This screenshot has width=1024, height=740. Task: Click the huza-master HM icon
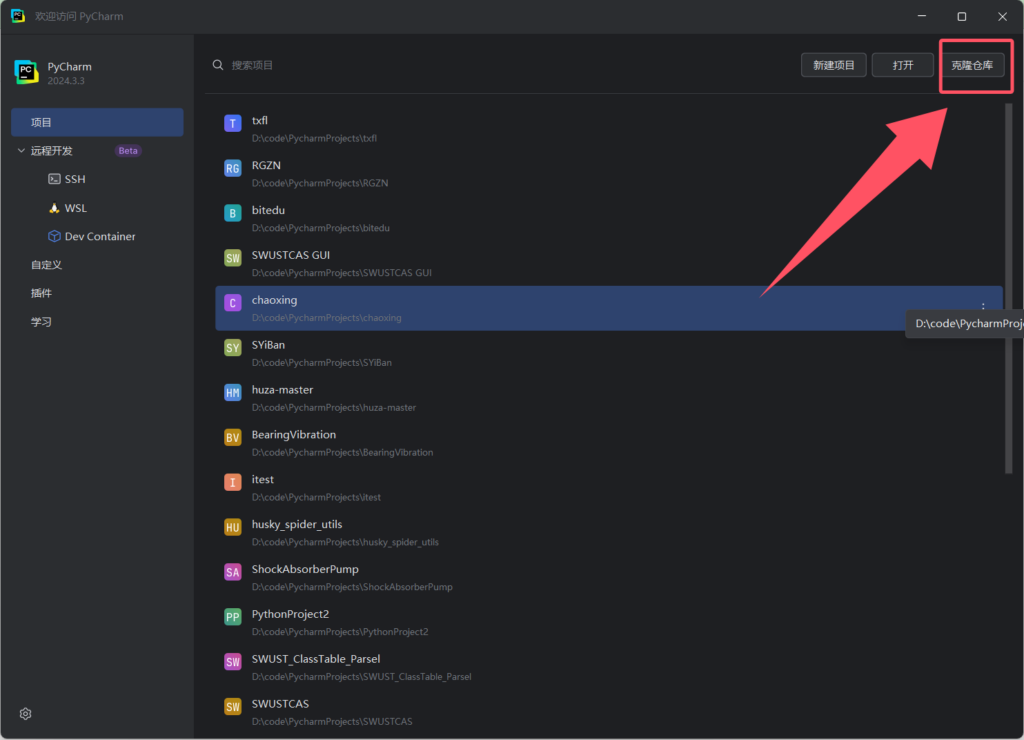pyautogui.click(x=233, y=393)
